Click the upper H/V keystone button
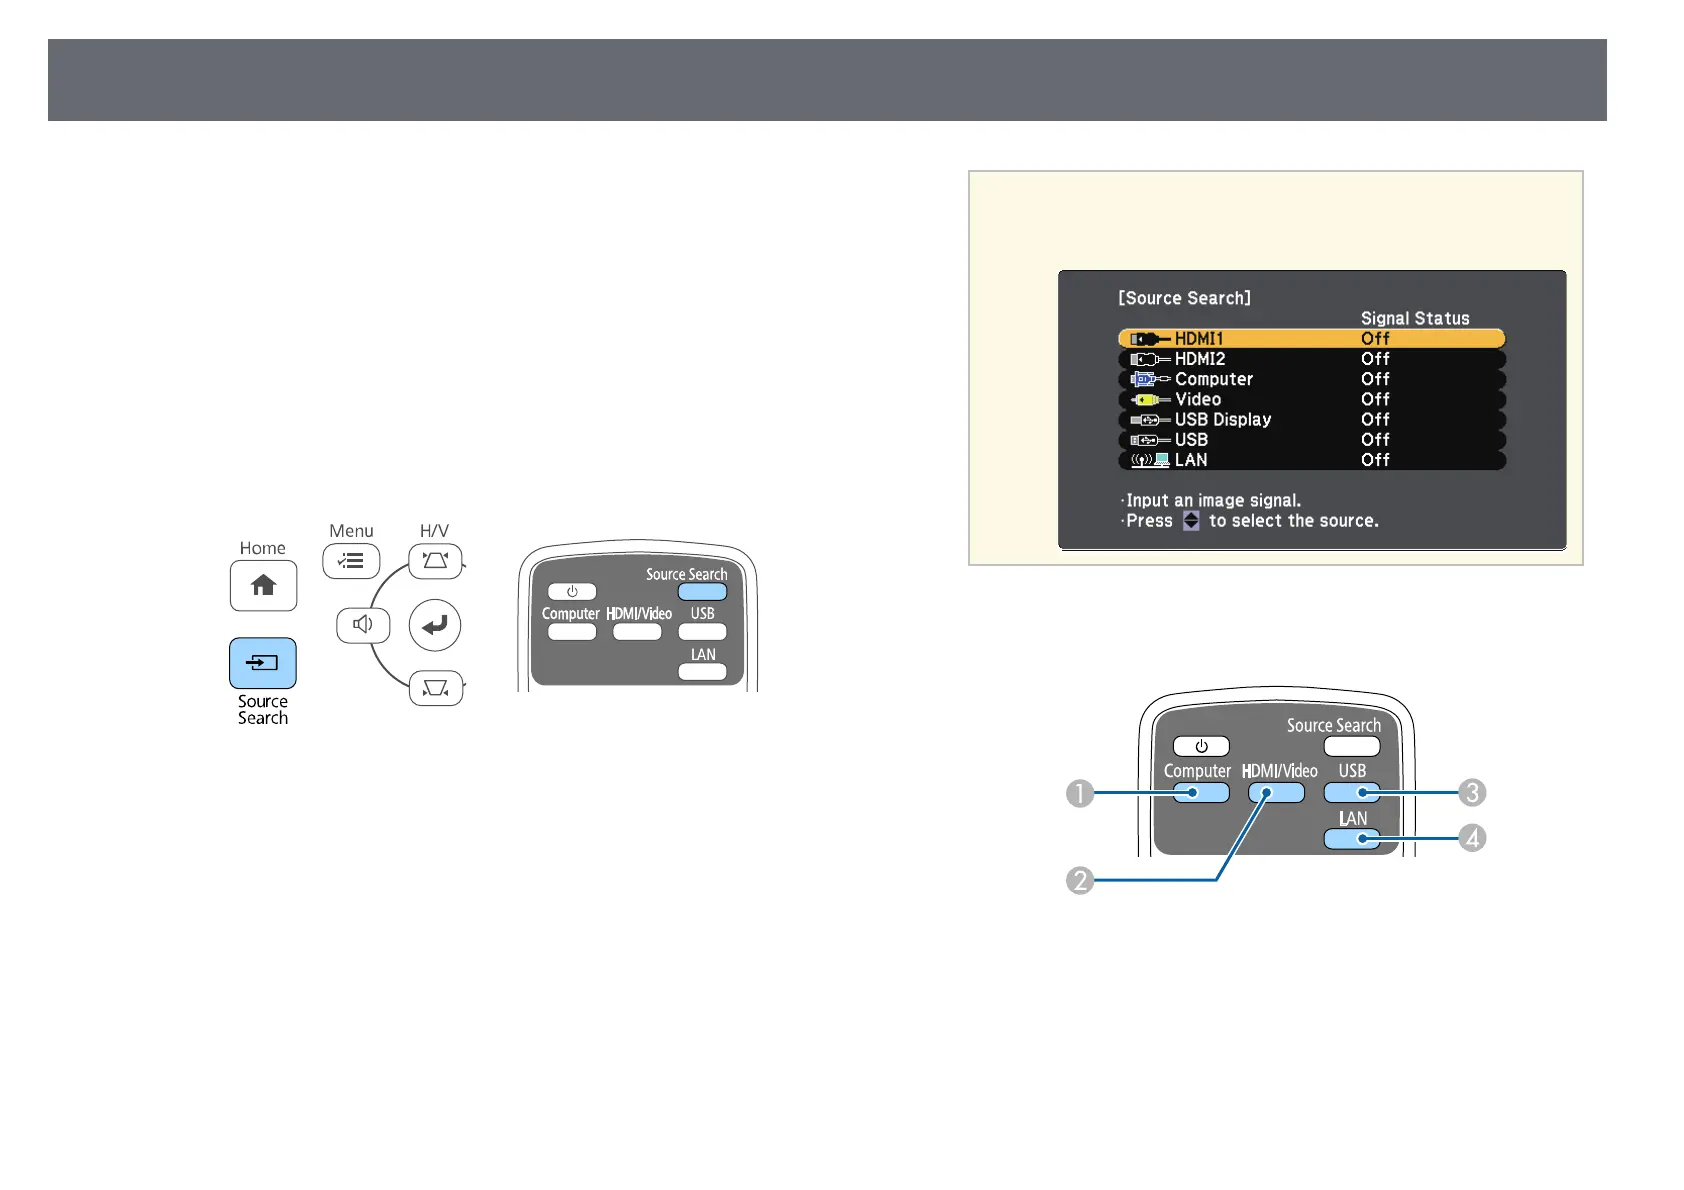The image size is (1684, 1190). pos(435,561)
